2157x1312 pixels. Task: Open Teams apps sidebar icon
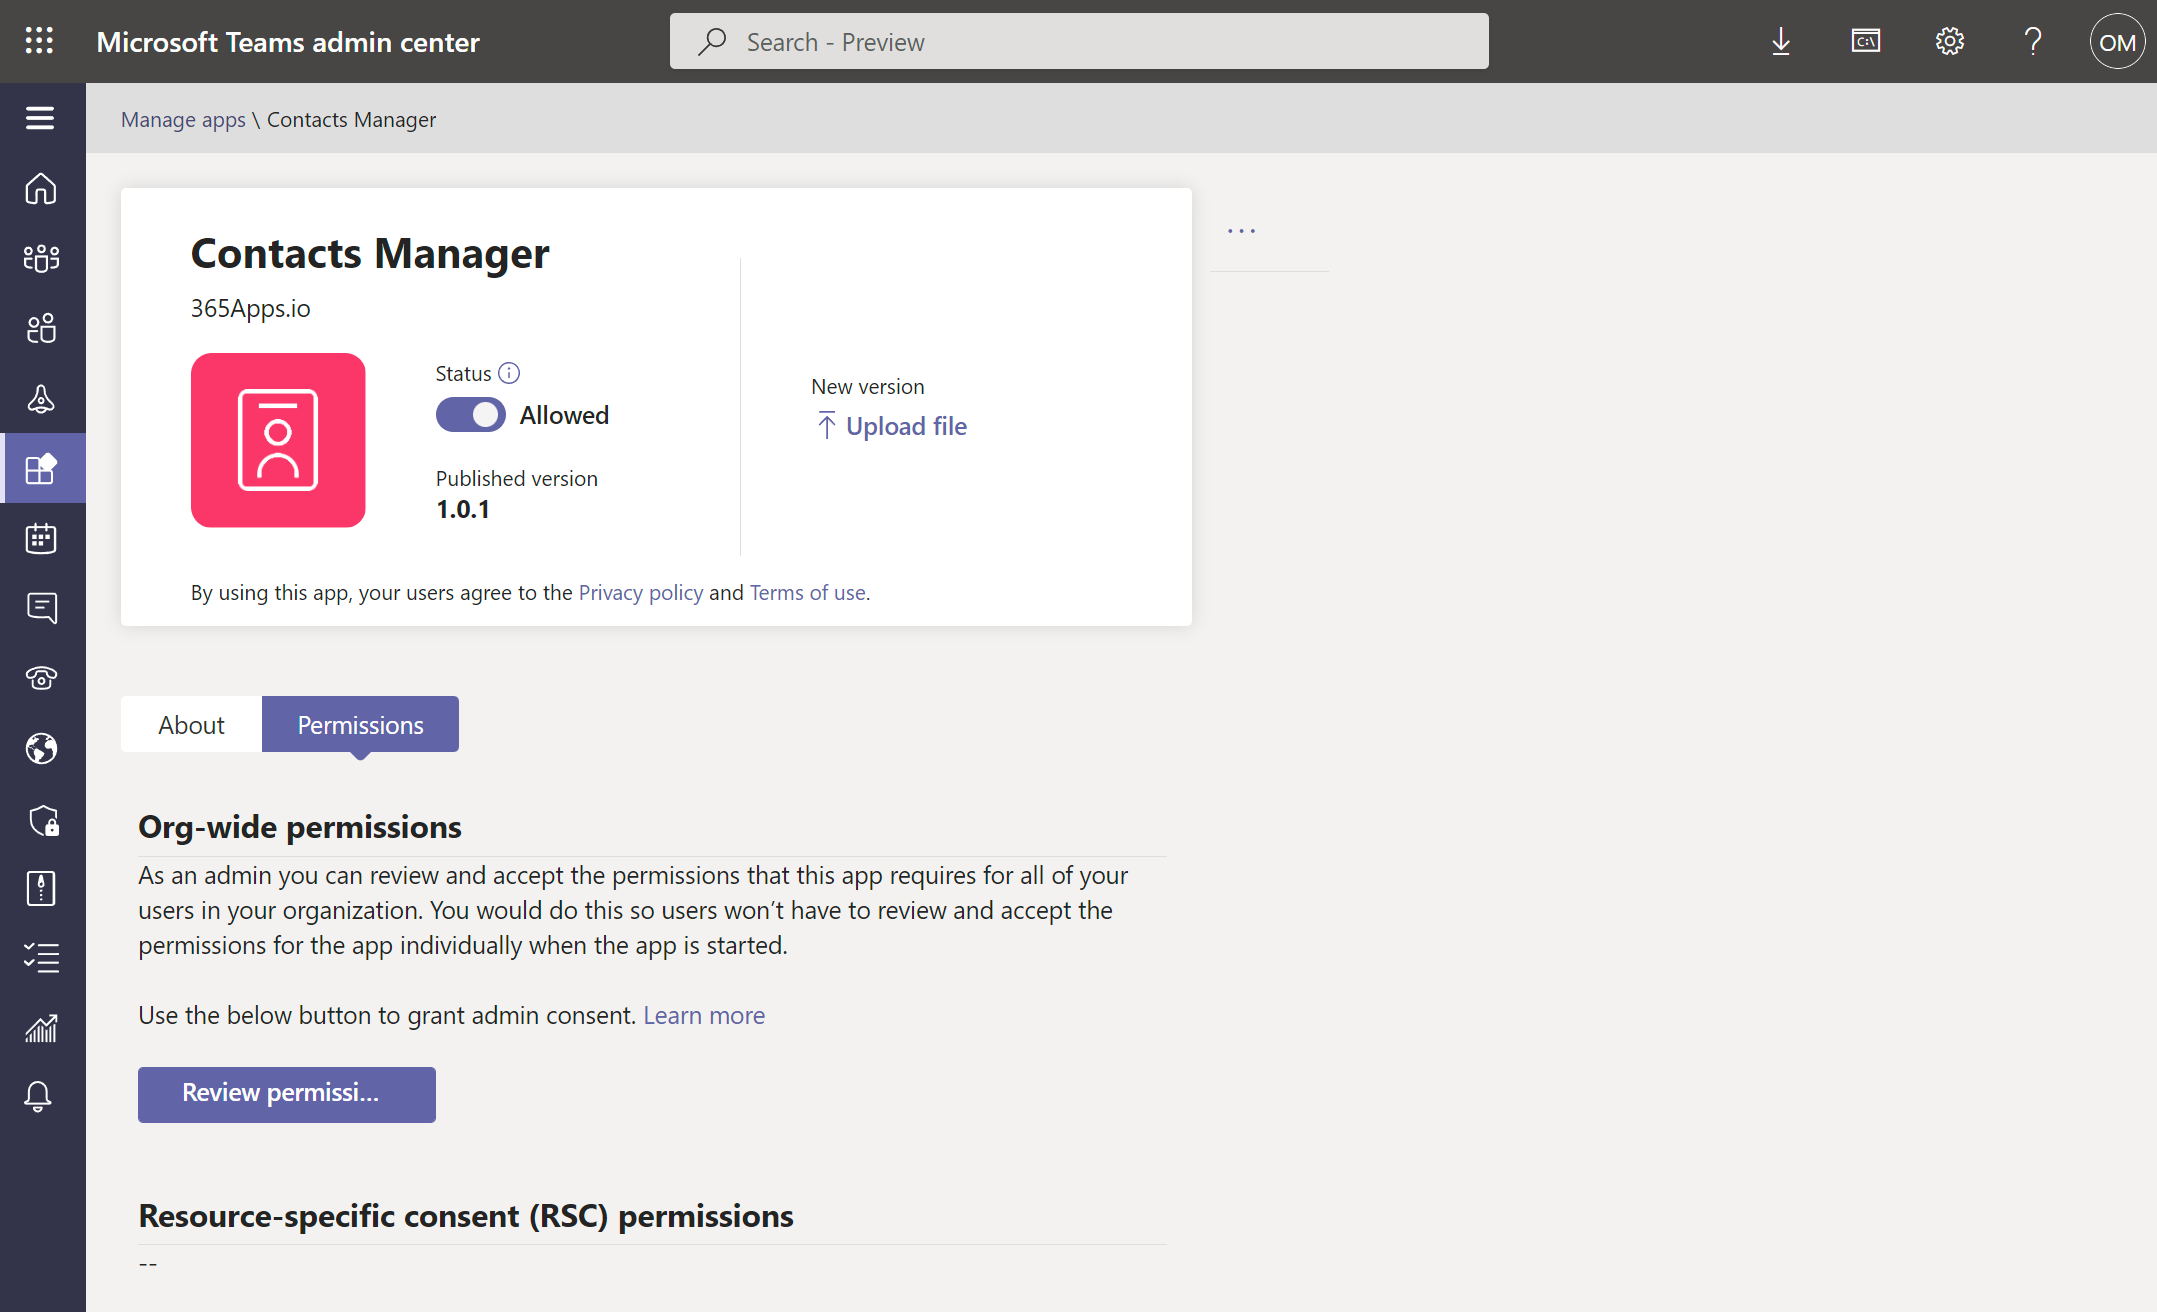(41, 468)
